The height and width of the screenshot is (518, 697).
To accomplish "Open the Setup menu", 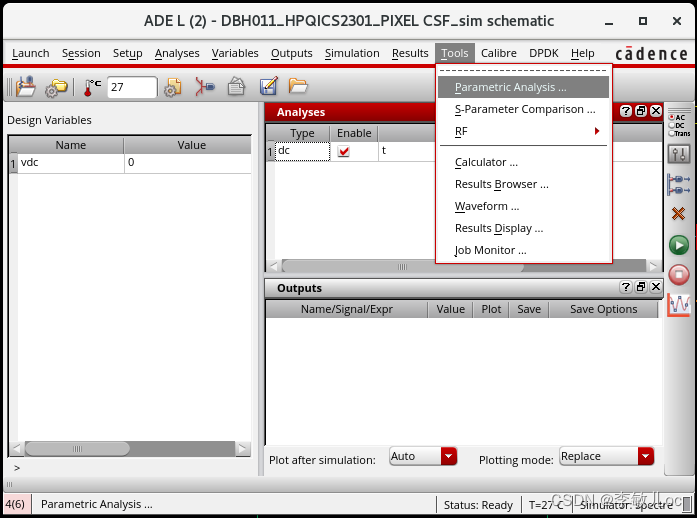I will (128, 53).
